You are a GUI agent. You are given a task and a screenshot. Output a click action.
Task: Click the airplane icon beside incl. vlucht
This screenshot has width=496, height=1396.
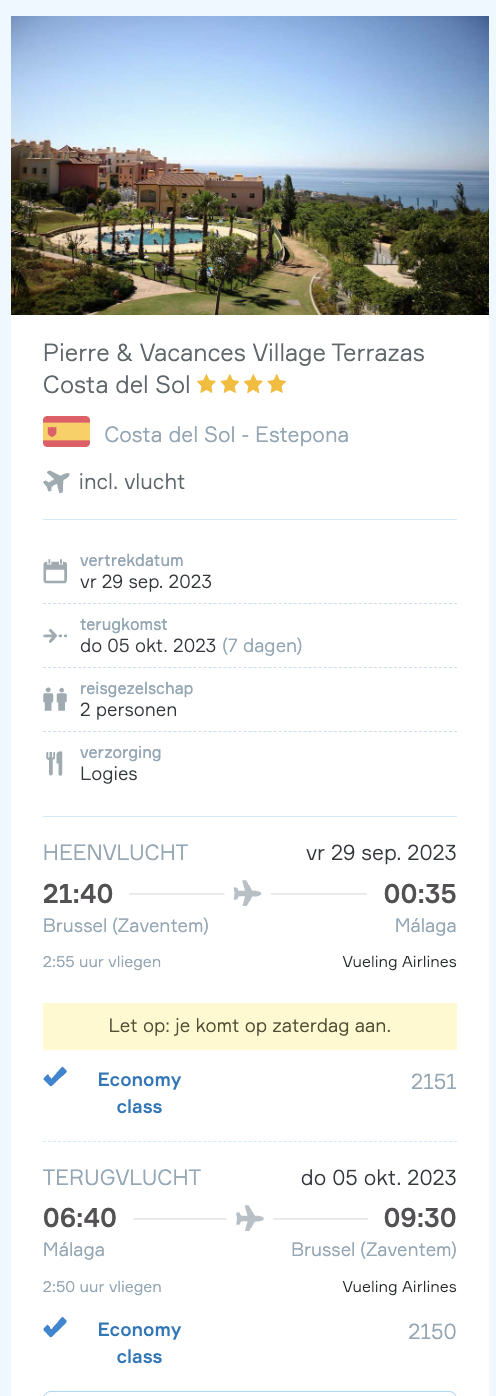pyautogui.click(x=56, y=482)
